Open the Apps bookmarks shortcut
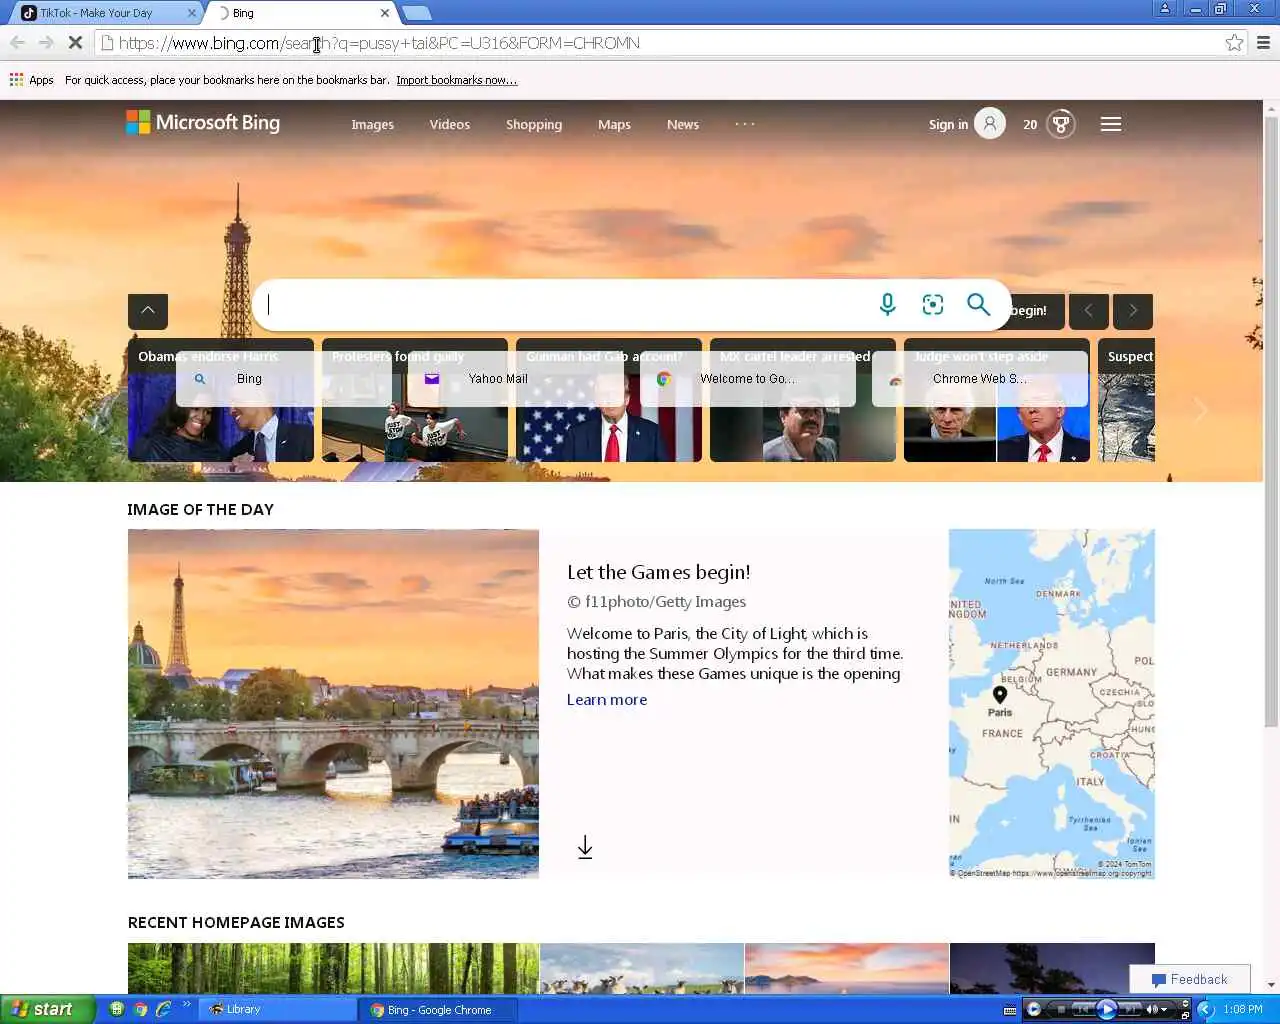The height and width of the screenshot is (1024, 1280). [x=32, y=80]
